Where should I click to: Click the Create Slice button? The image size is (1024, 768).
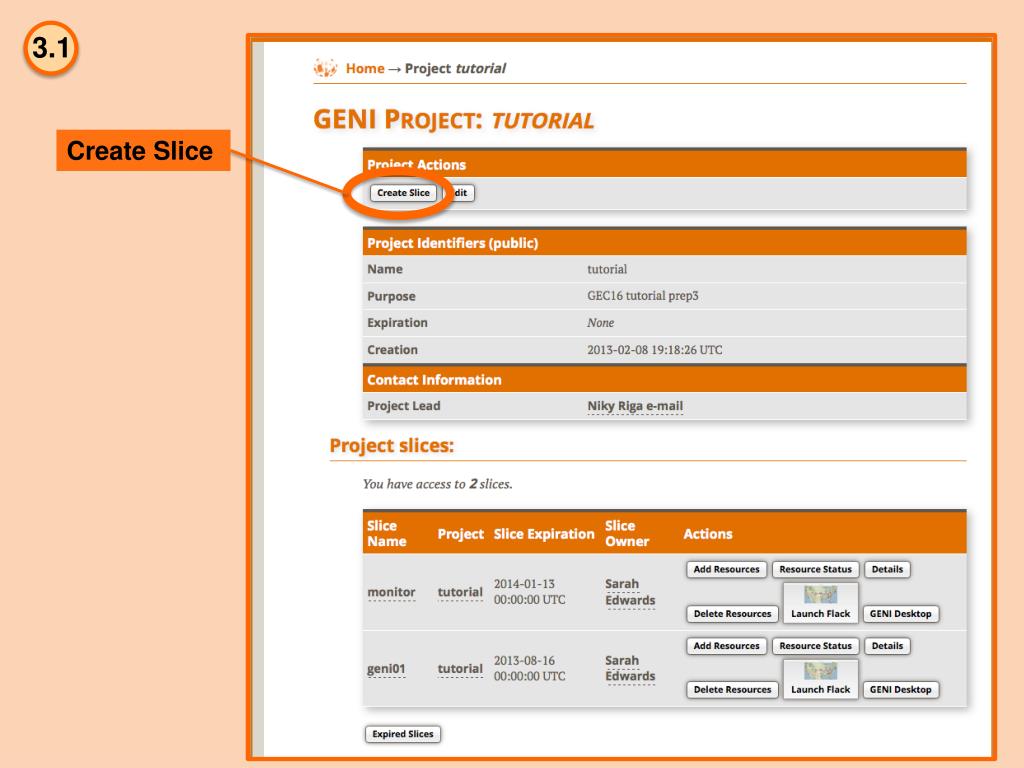pyautogui.click(x=403, y=193)
